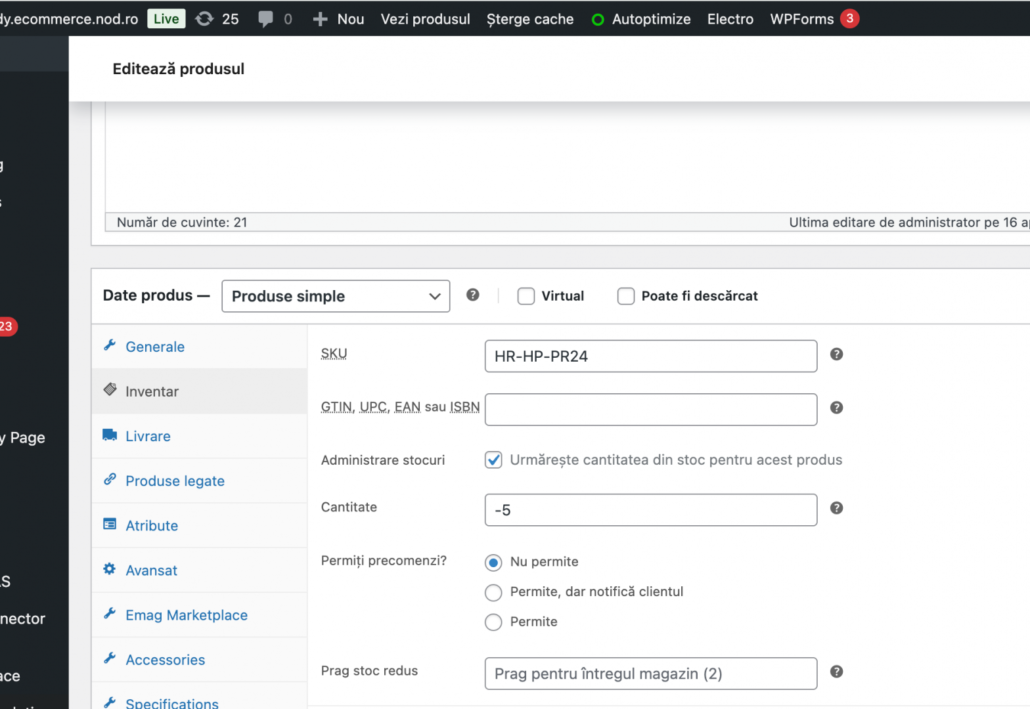Click the tag icon of Inventar tab

110,390
